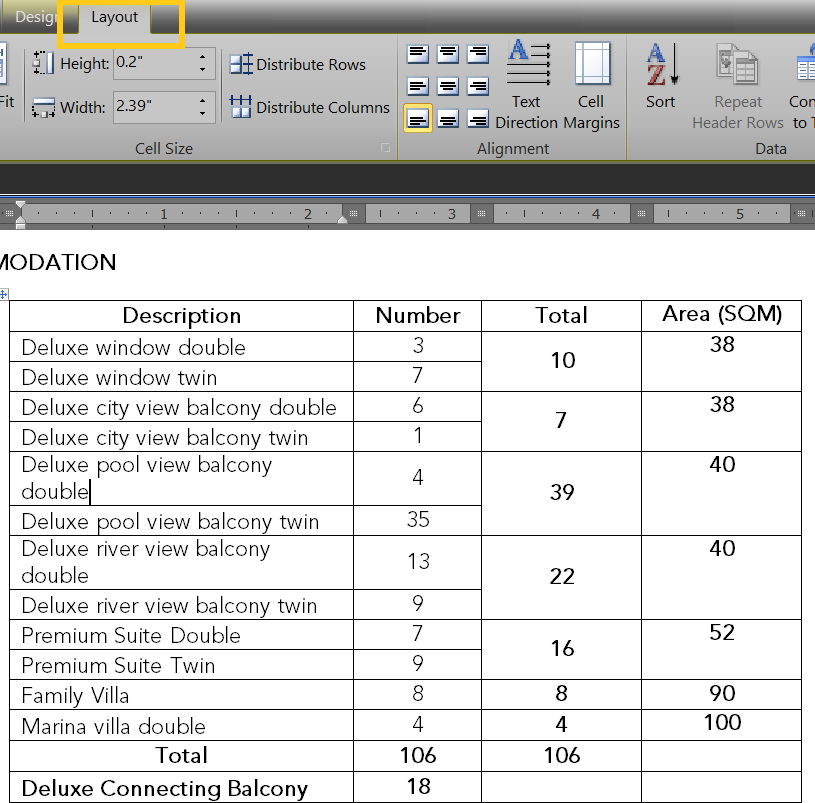Click the Width spinner arrows

click(x=203, y=107)
